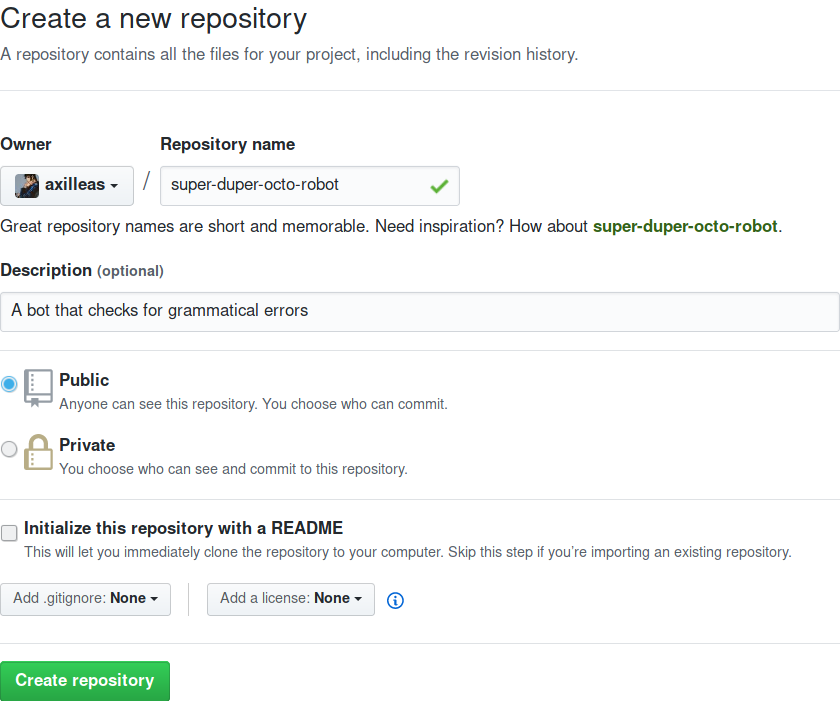Click the Initialize this repository with a README label
840x701 pixels.
(x=184, y=528)
